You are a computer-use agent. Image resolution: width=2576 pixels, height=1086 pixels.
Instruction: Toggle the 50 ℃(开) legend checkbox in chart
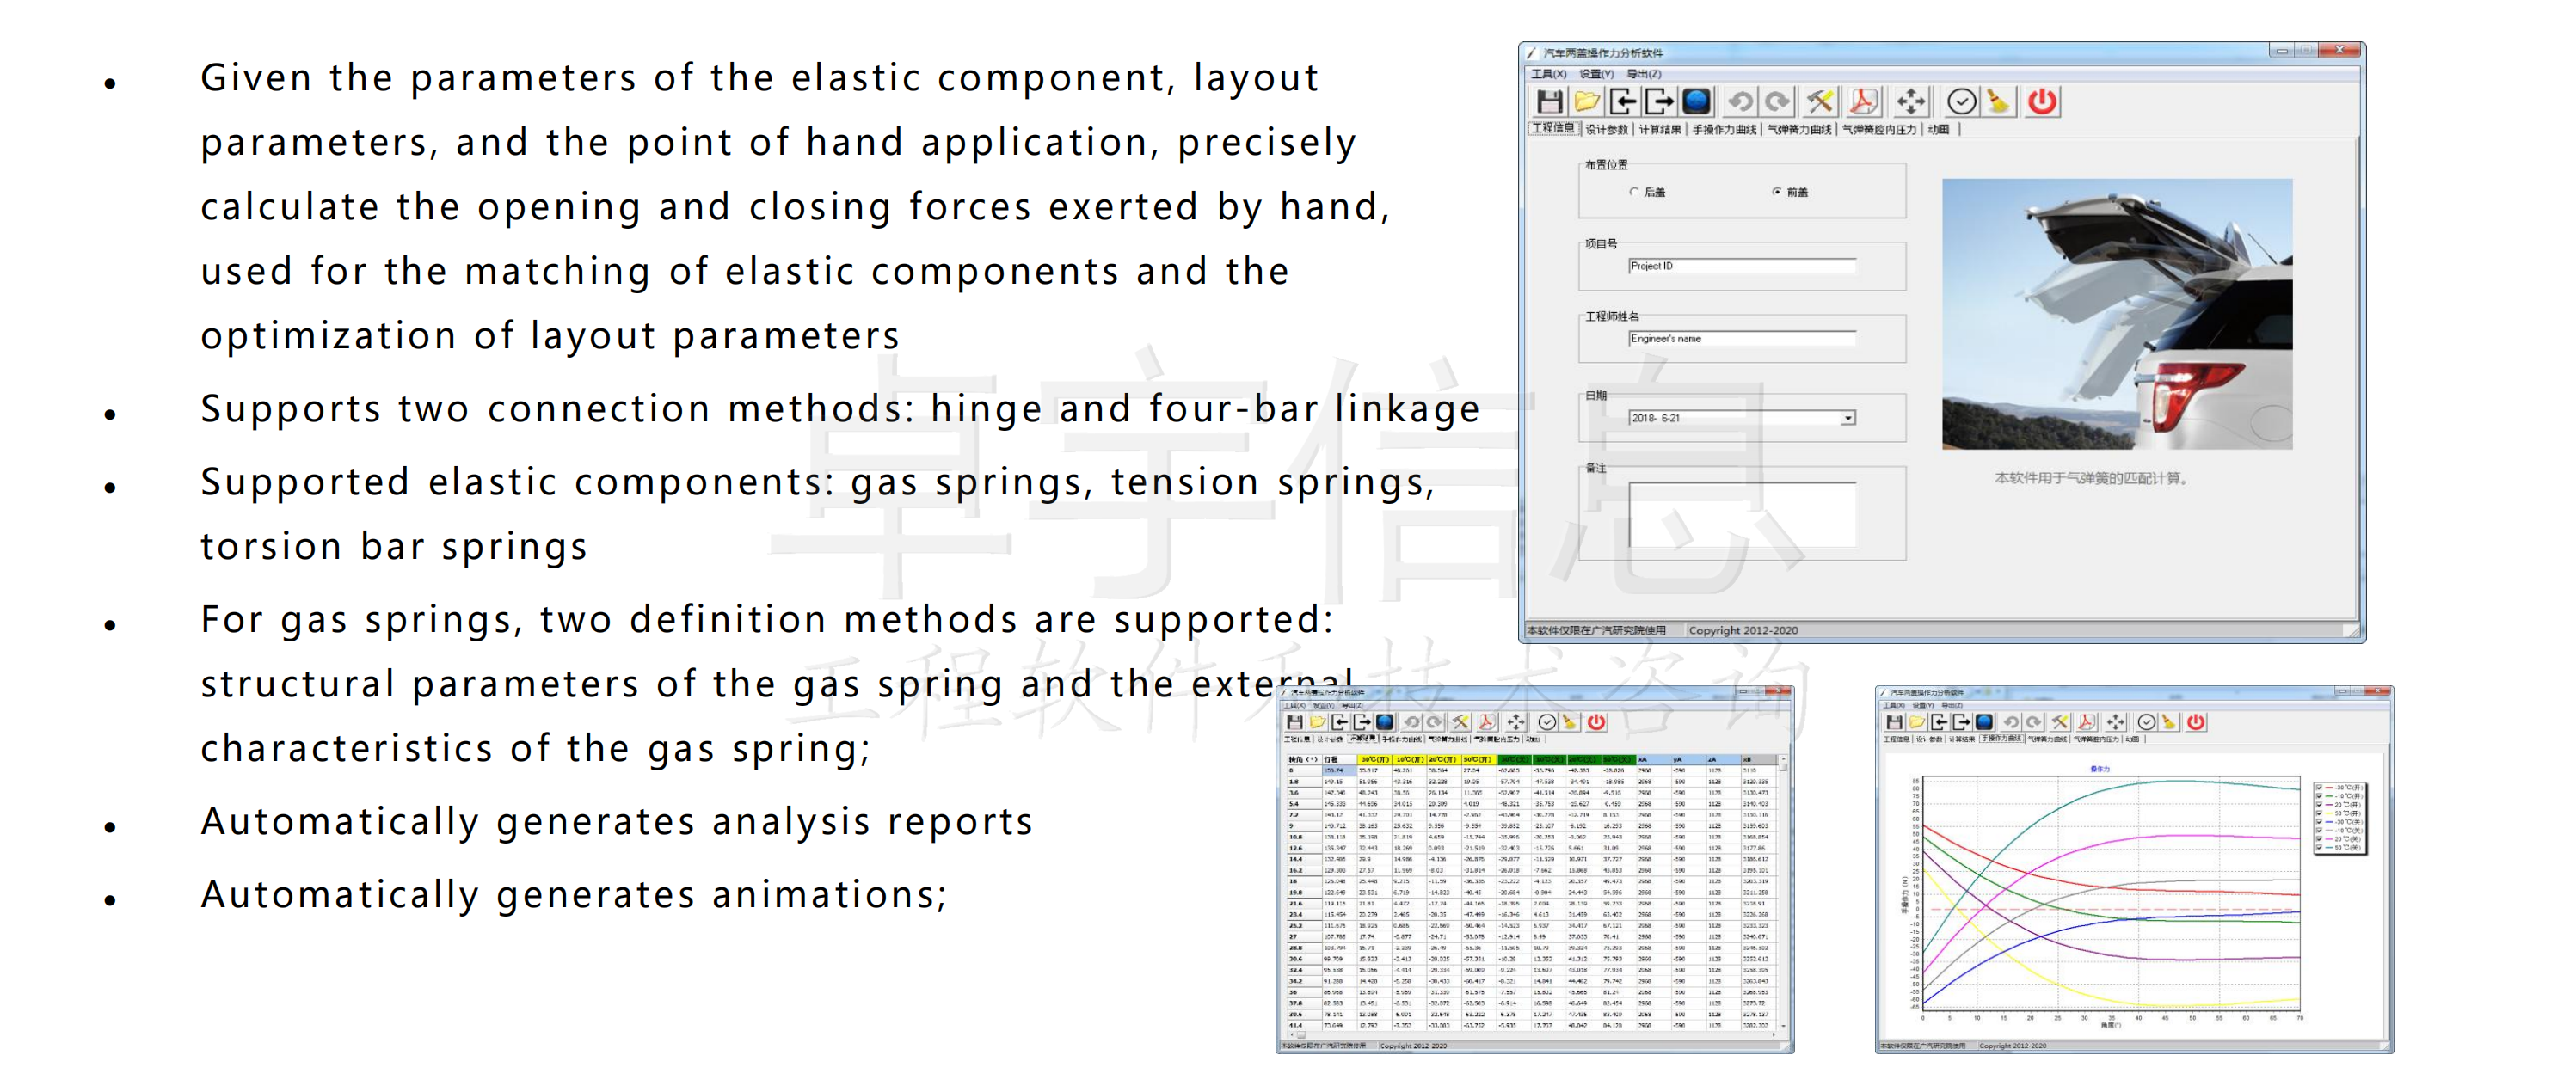tap(2319, 814)
